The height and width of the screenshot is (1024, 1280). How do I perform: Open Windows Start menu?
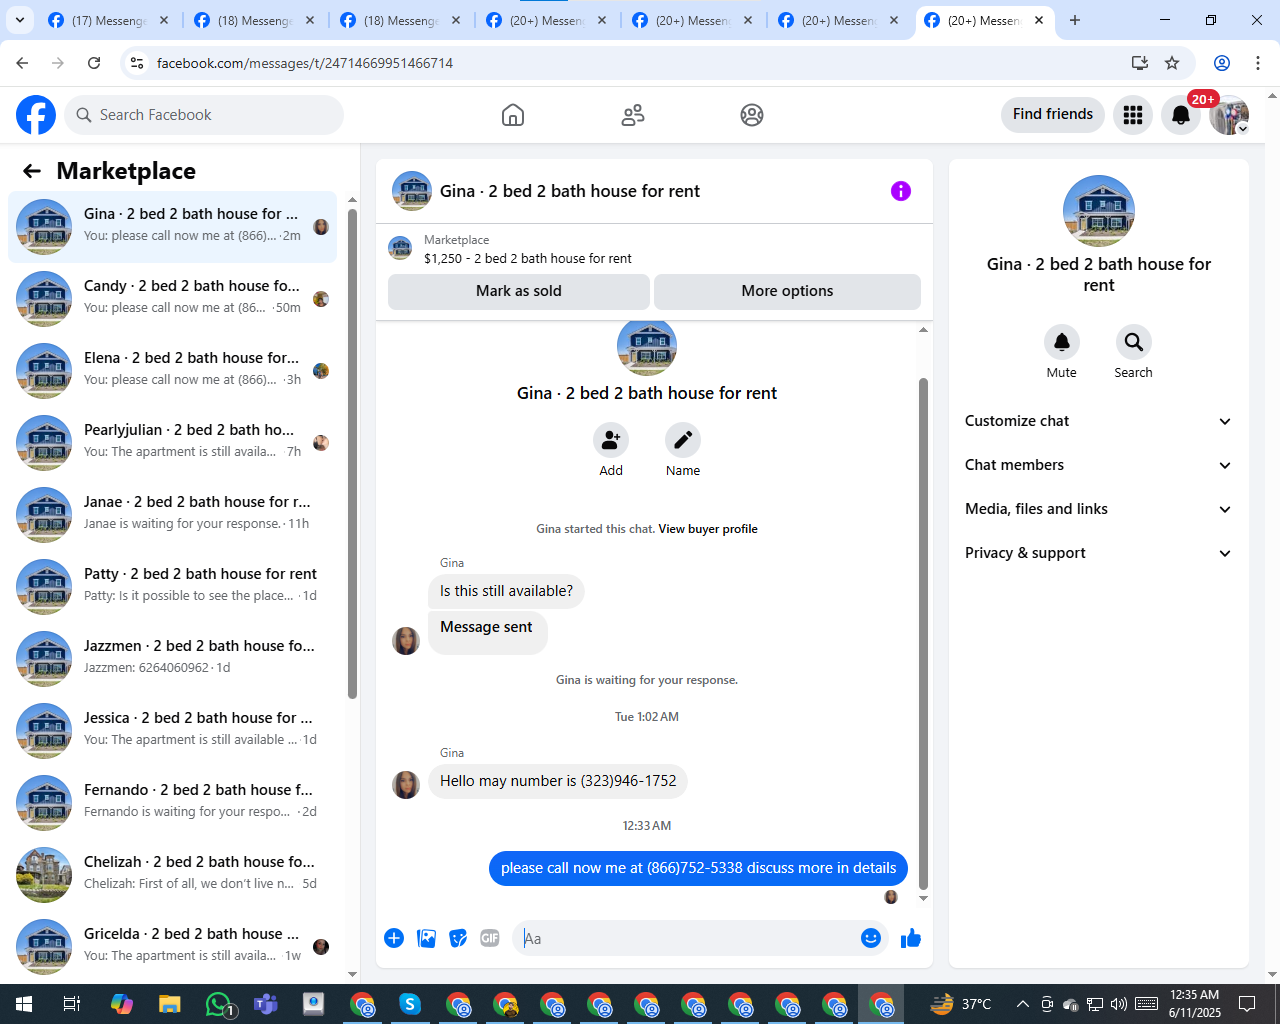point(24,1004)
